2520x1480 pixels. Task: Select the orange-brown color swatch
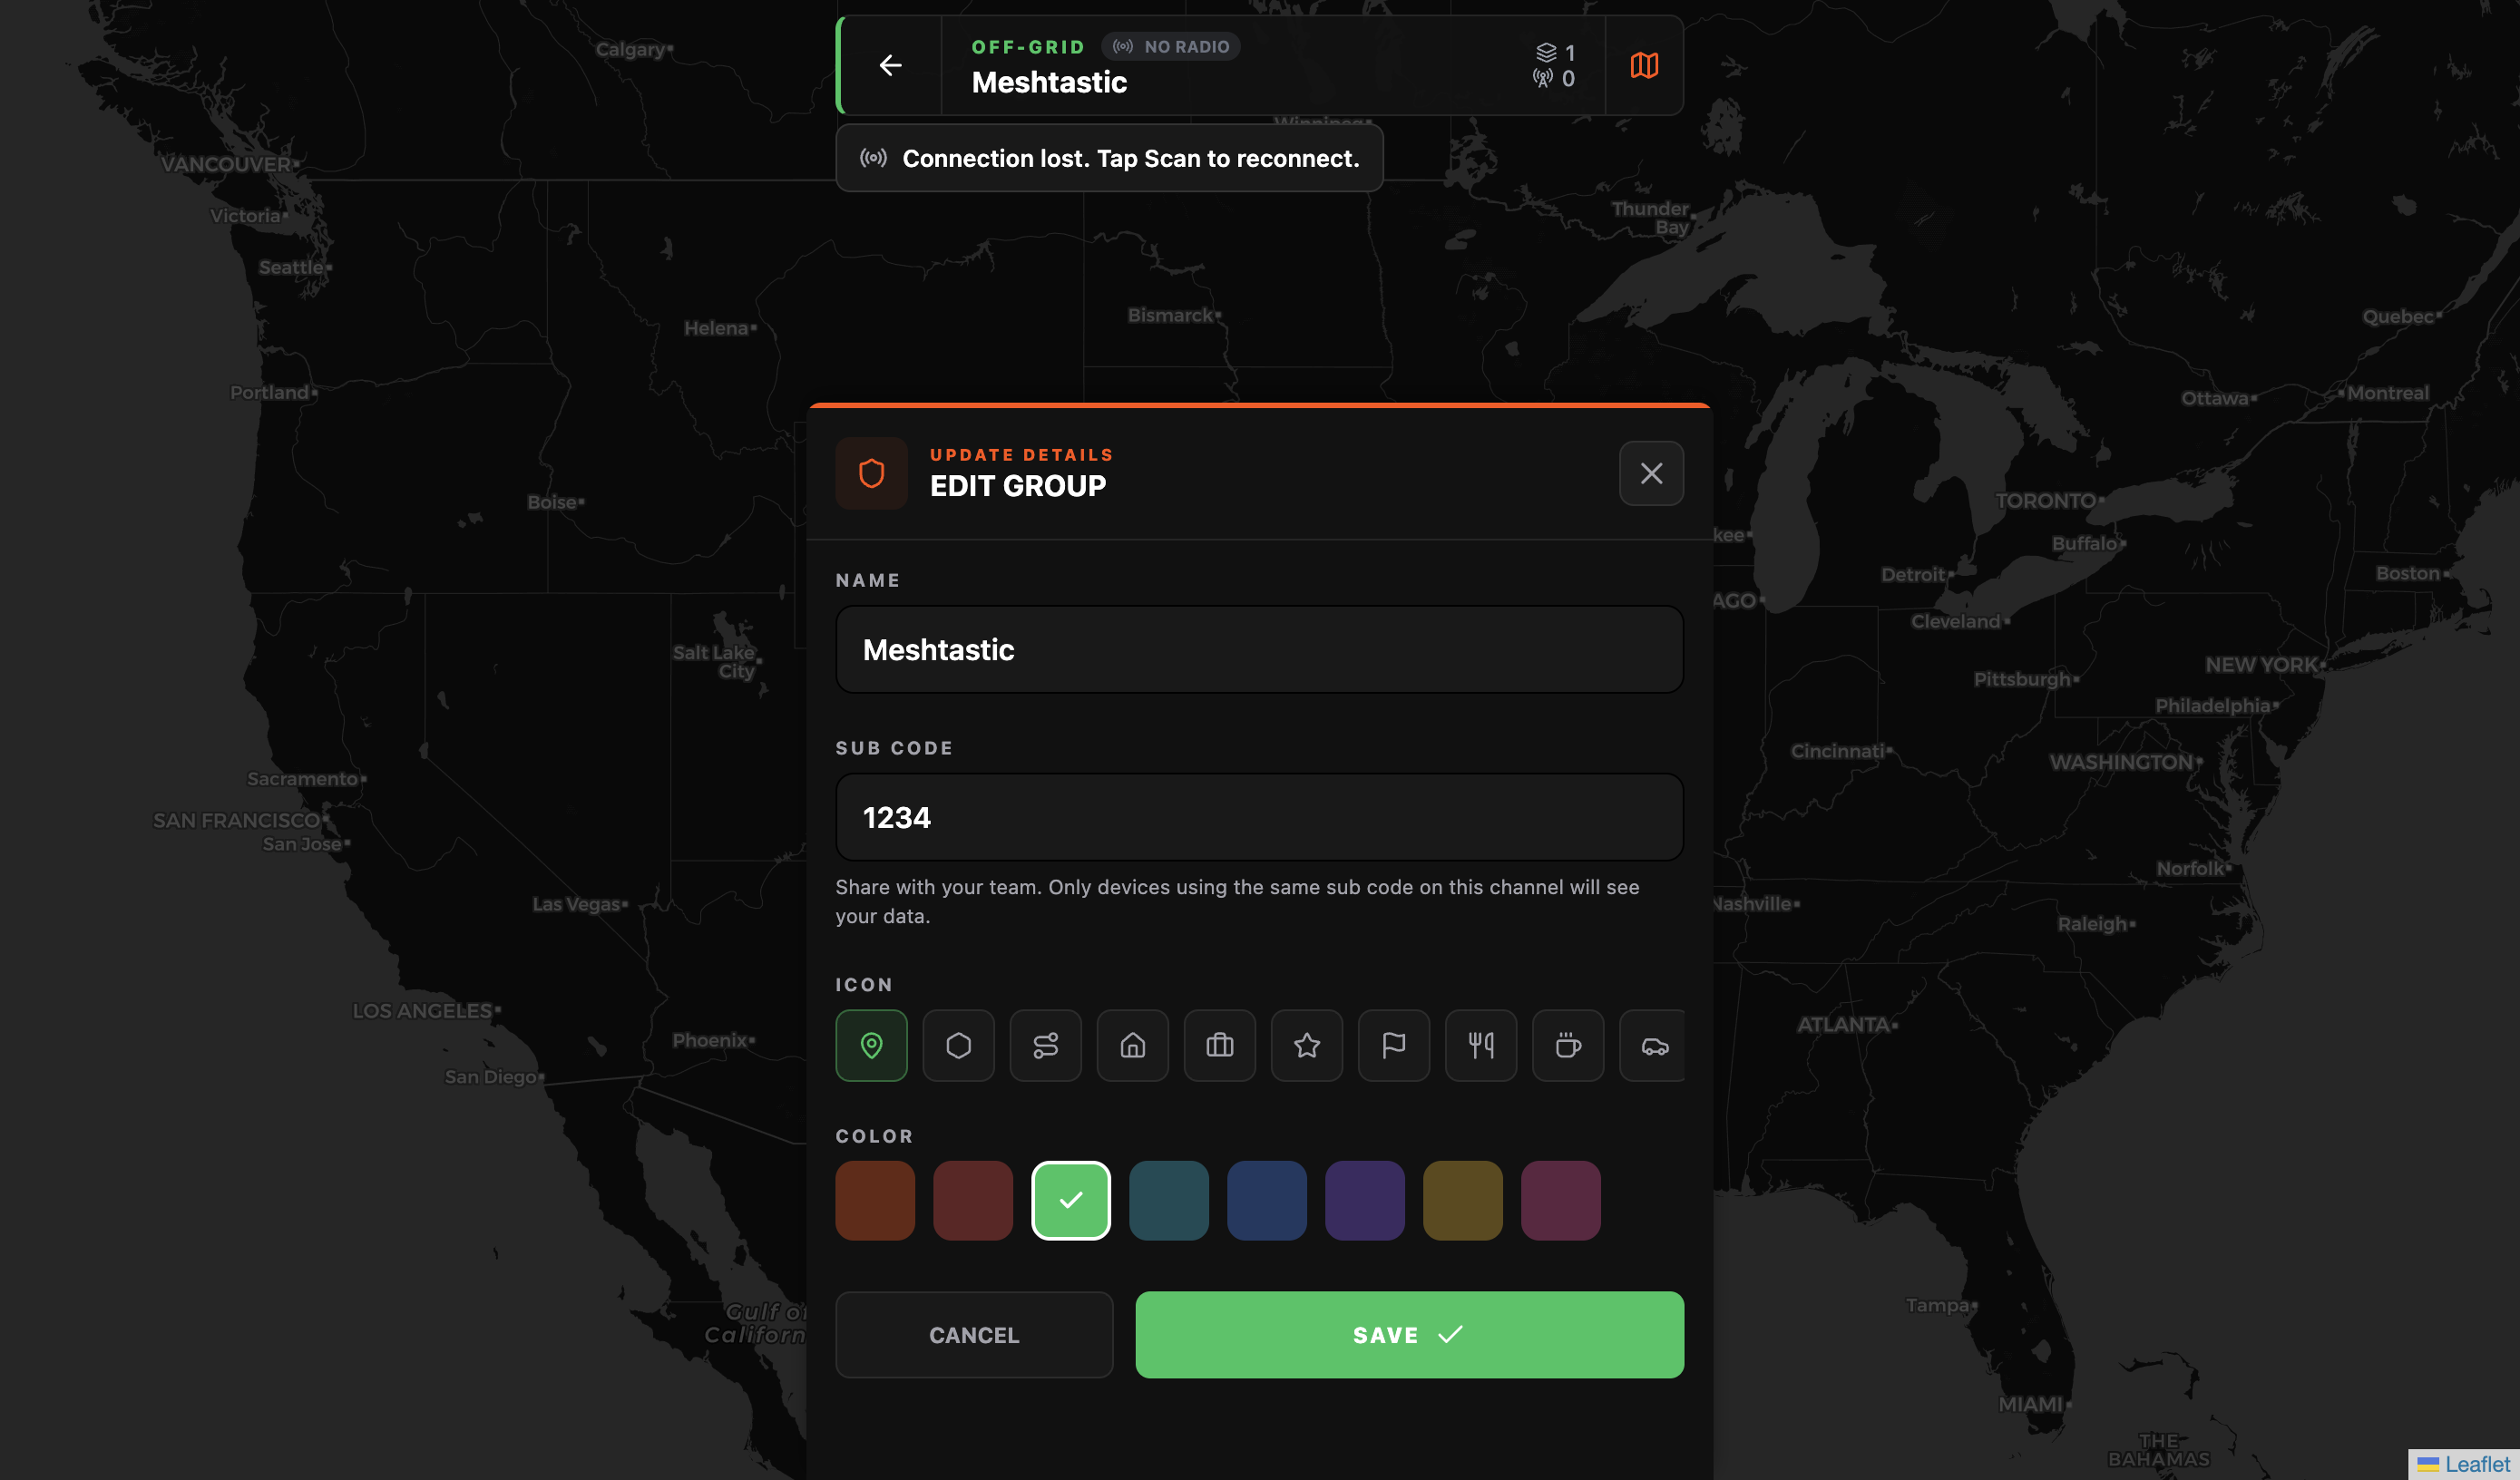click(x=875, y=1200)
